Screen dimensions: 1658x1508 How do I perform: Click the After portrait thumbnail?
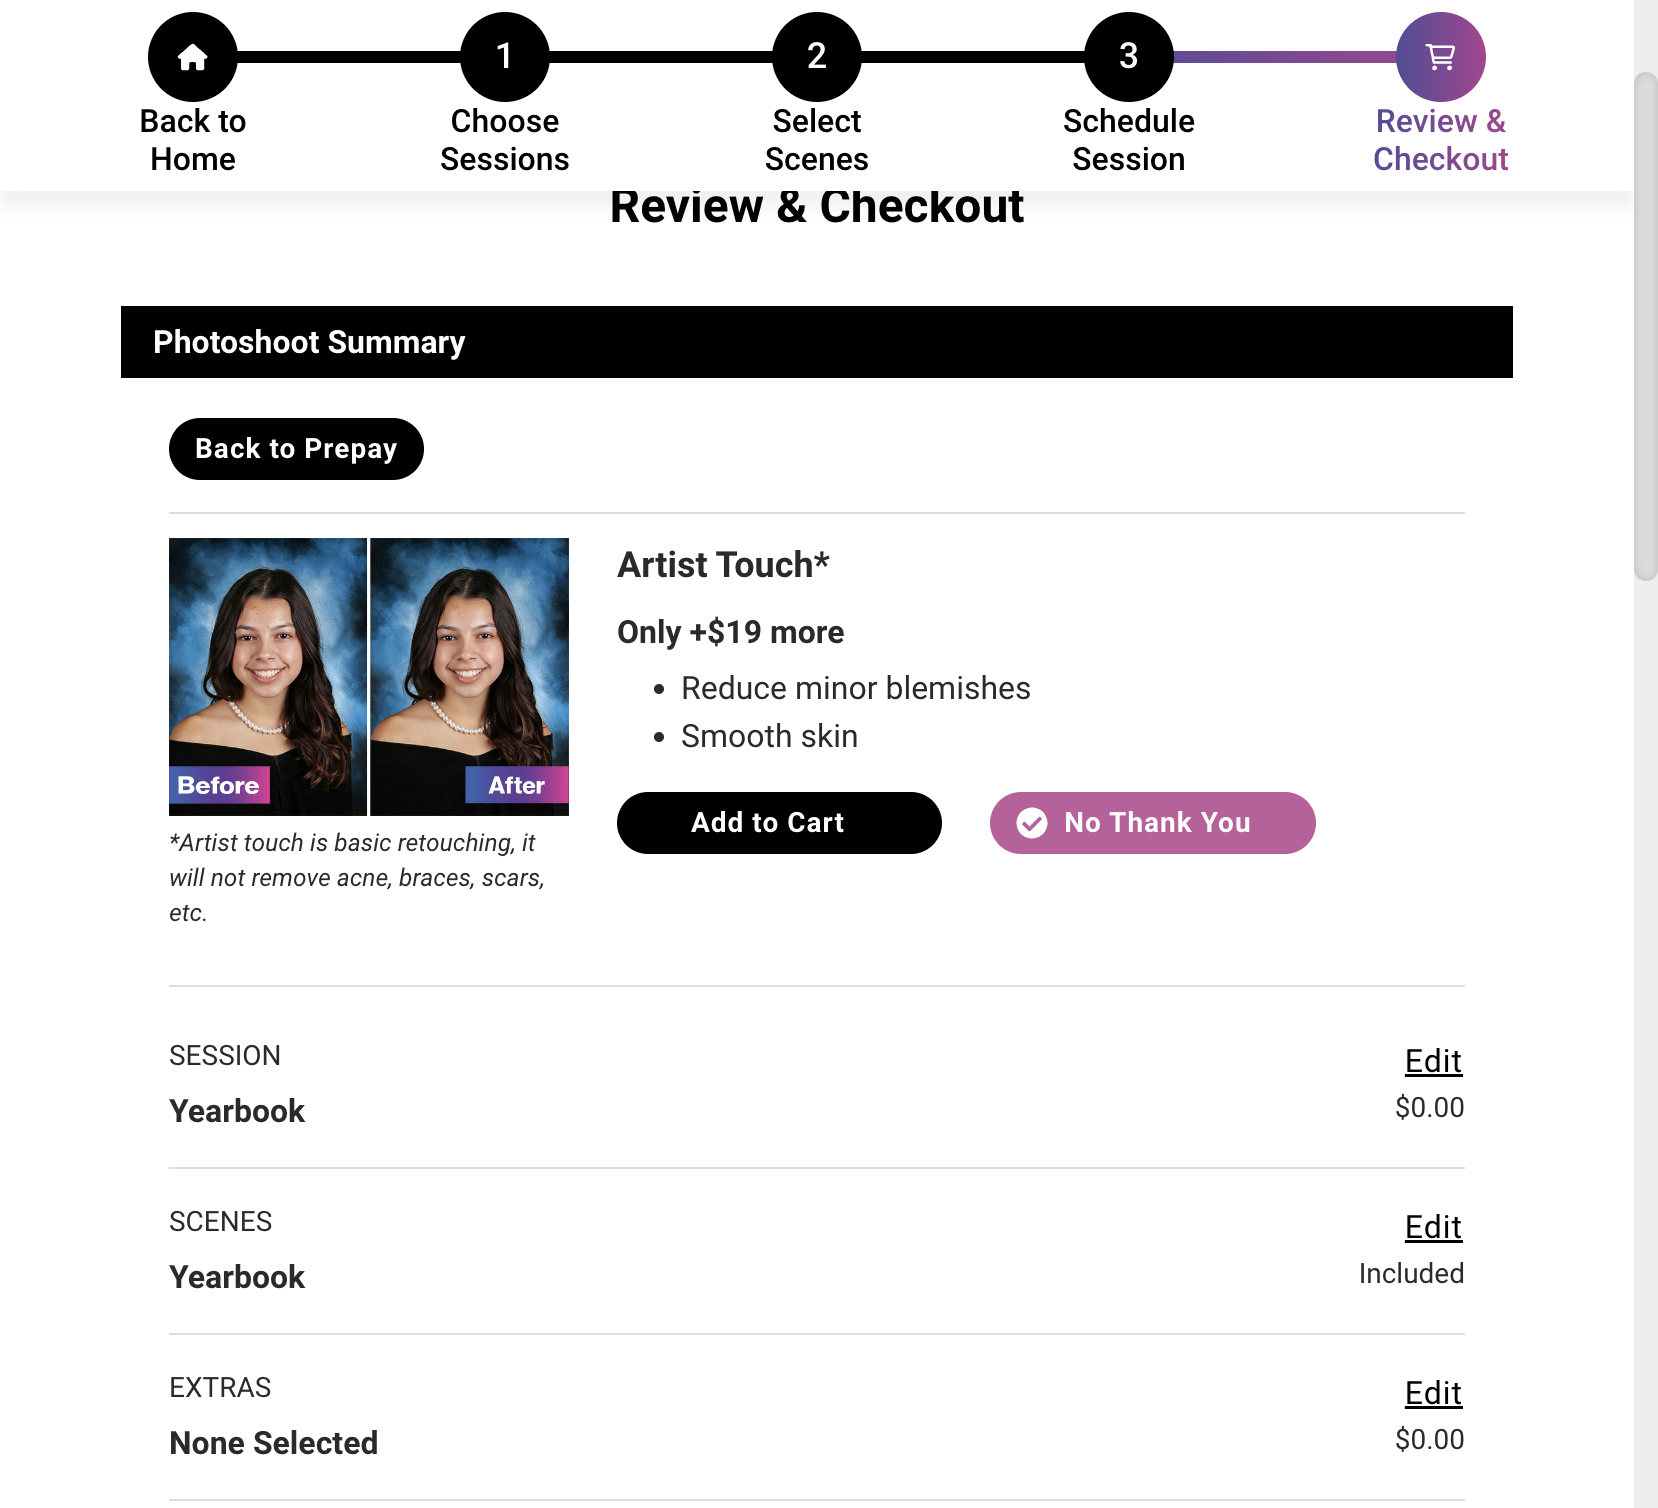(470, 677)
